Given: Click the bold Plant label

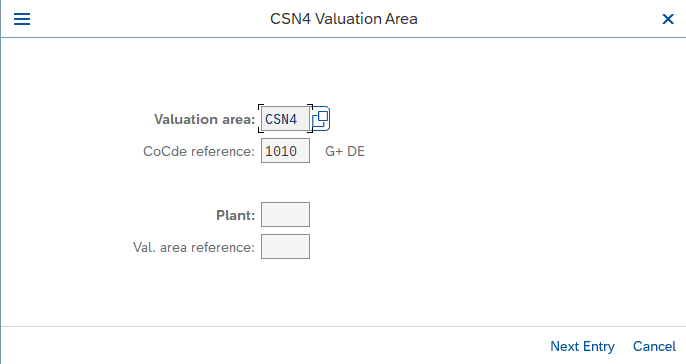Looking at the screenshot, I should coord(235,215).
